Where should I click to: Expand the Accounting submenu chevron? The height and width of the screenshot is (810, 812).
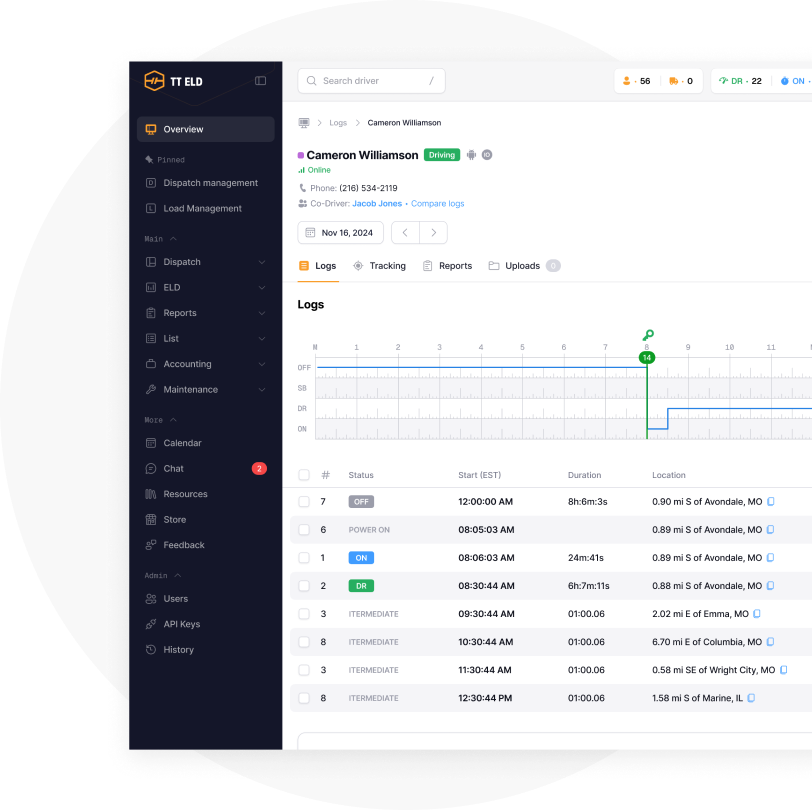[262, 364]
